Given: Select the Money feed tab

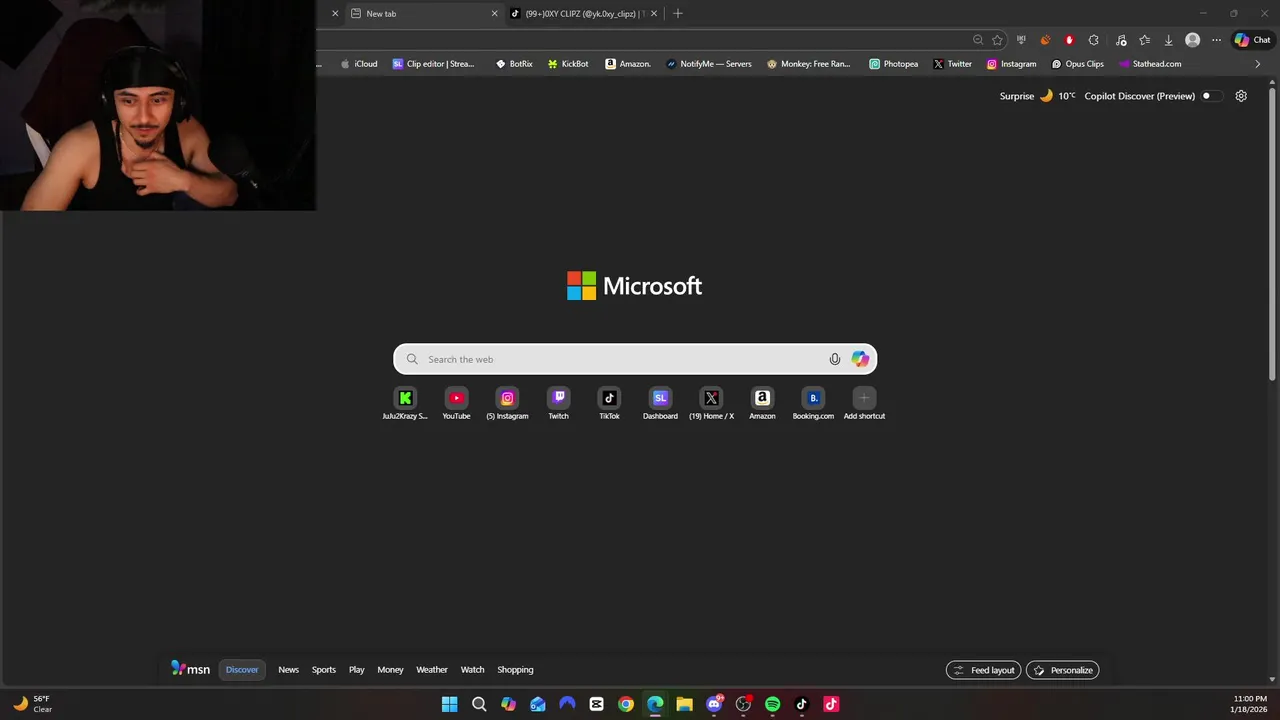Looking at the screenshot, I should click(390, 670).
